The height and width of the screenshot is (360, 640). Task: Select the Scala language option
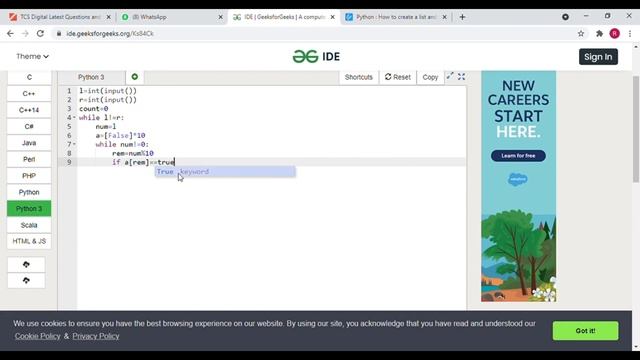pos(29,225)
